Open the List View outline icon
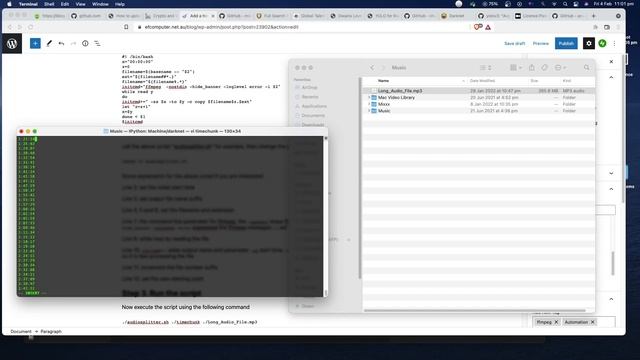The width and height of the screenshot is (640, 360). [97, 43]
